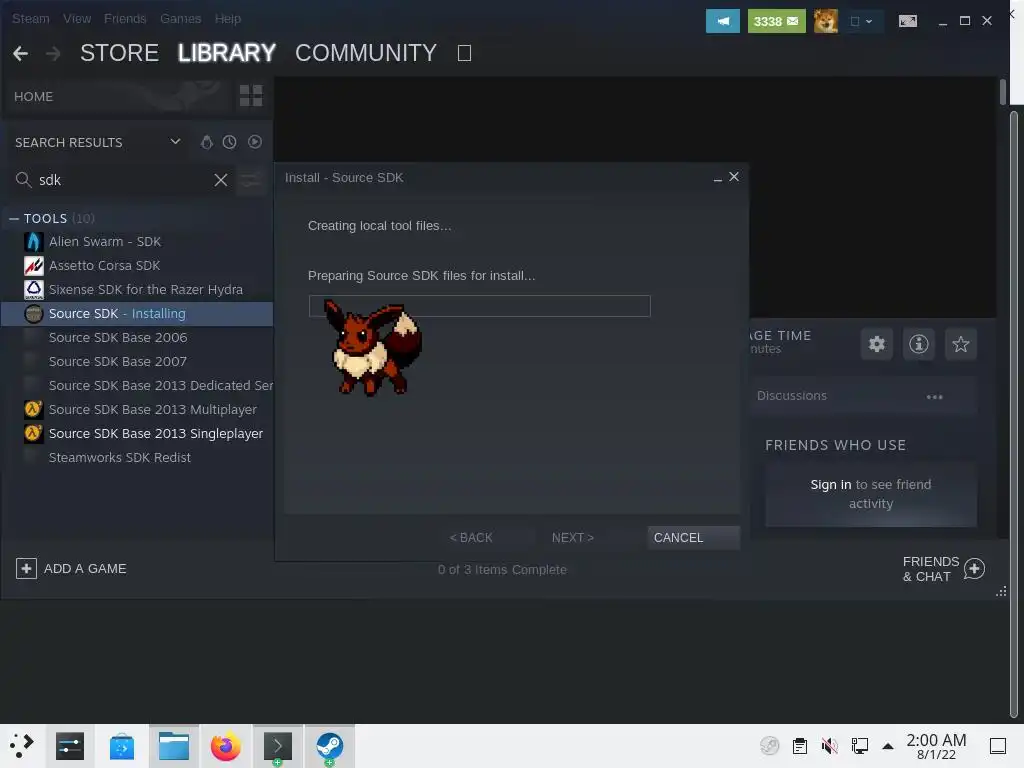
Task: Open the user avatar profile
Action: click(825, 21)
